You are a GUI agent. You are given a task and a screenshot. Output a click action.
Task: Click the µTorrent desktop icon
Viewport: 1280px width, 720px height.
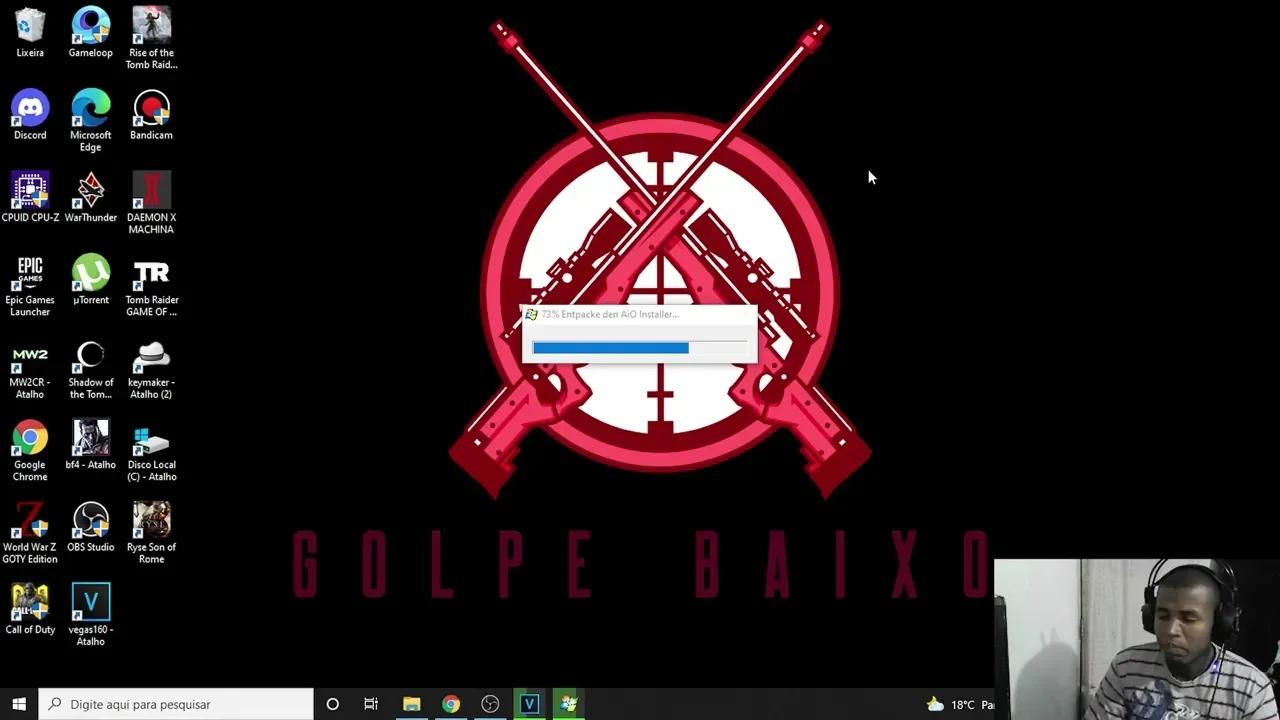pos(90,274)
